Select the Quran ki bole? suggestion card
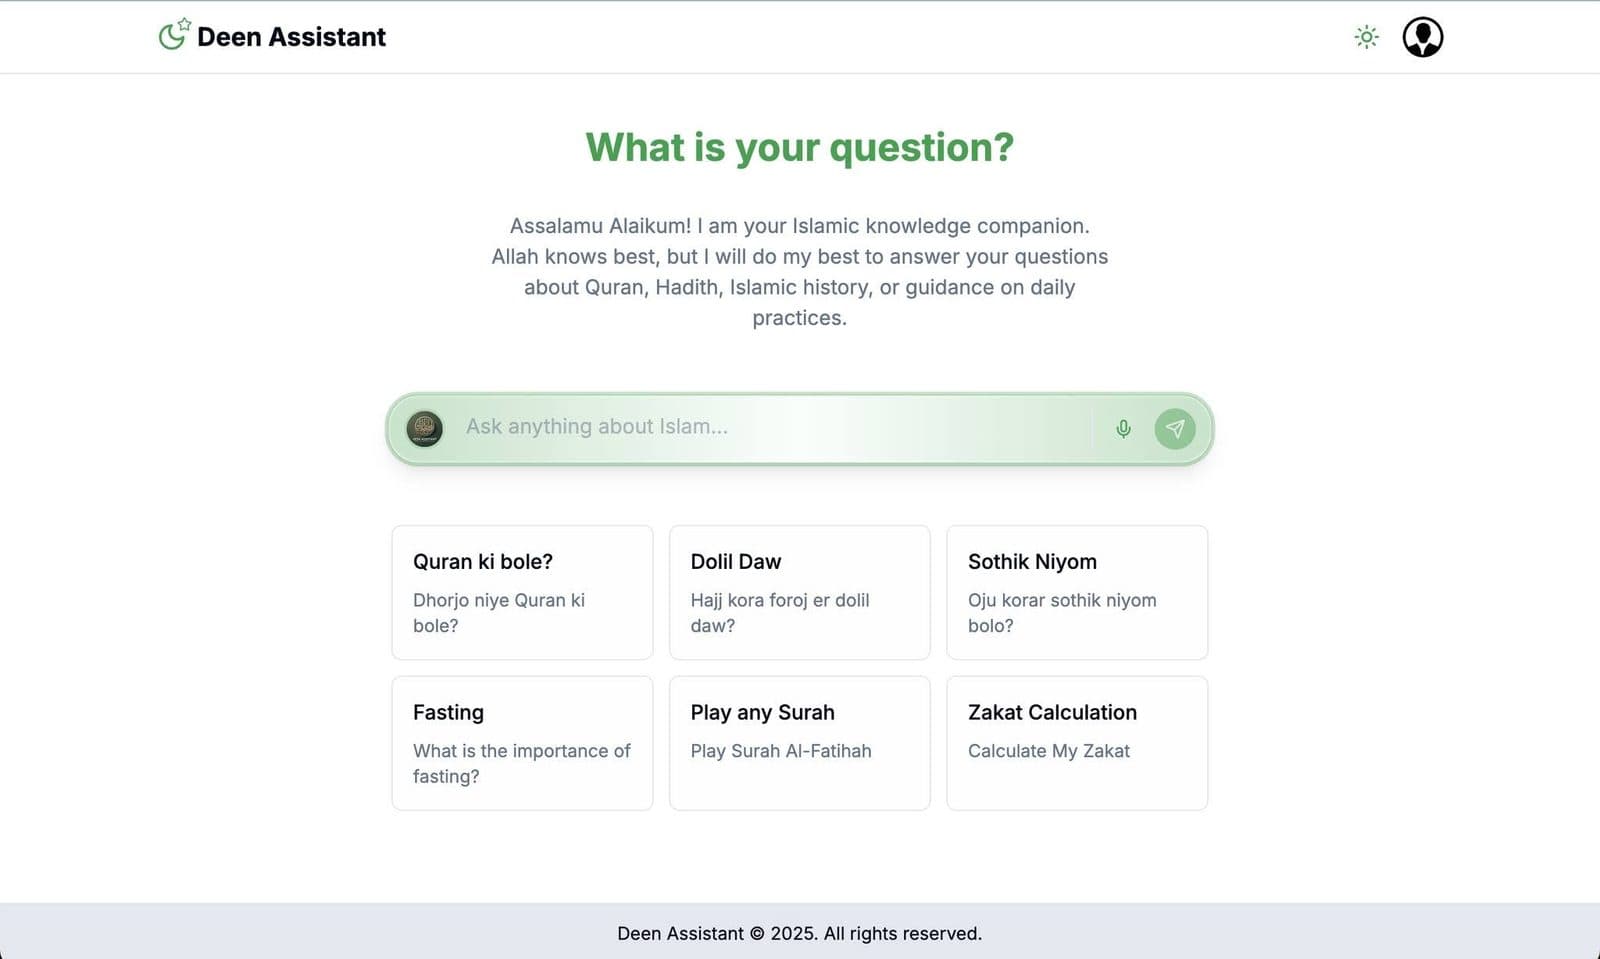Viewport: 1600px width, 959px height. [x=522, y=592]
